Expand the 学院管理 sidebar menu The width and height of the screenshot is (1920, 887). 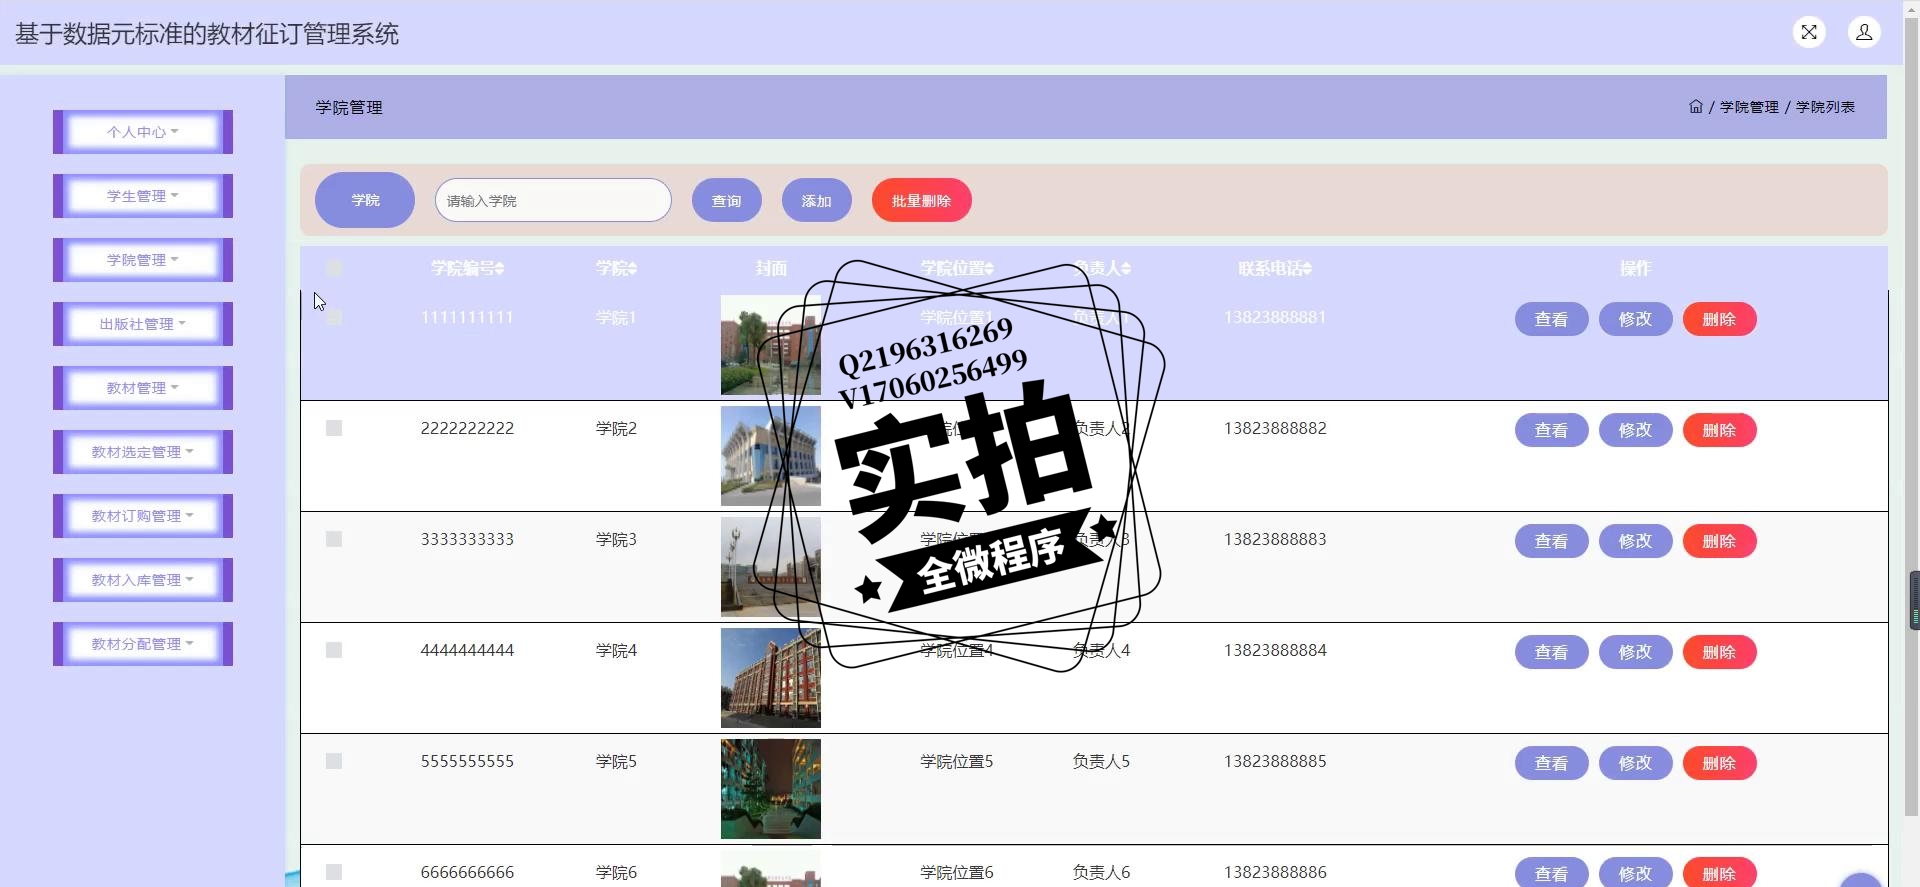(143, 260)
